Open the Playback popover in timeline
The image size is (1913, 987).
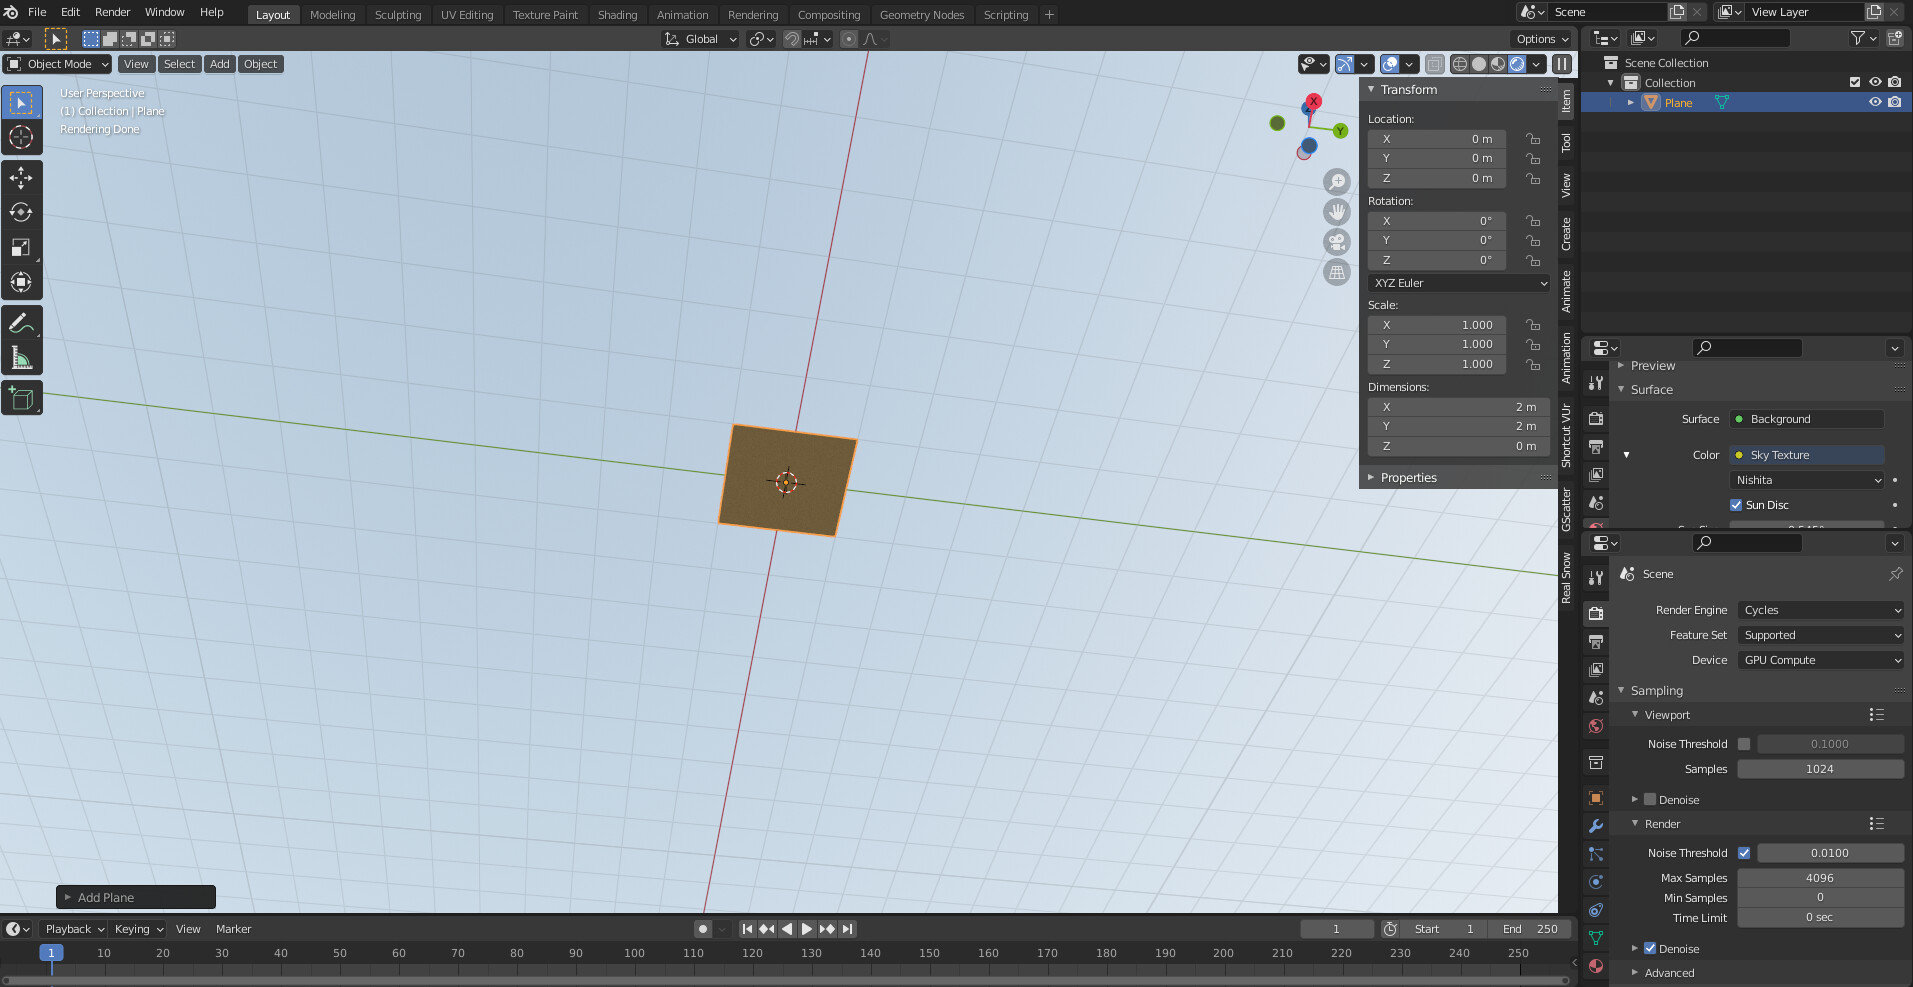[x=75, y=929]
